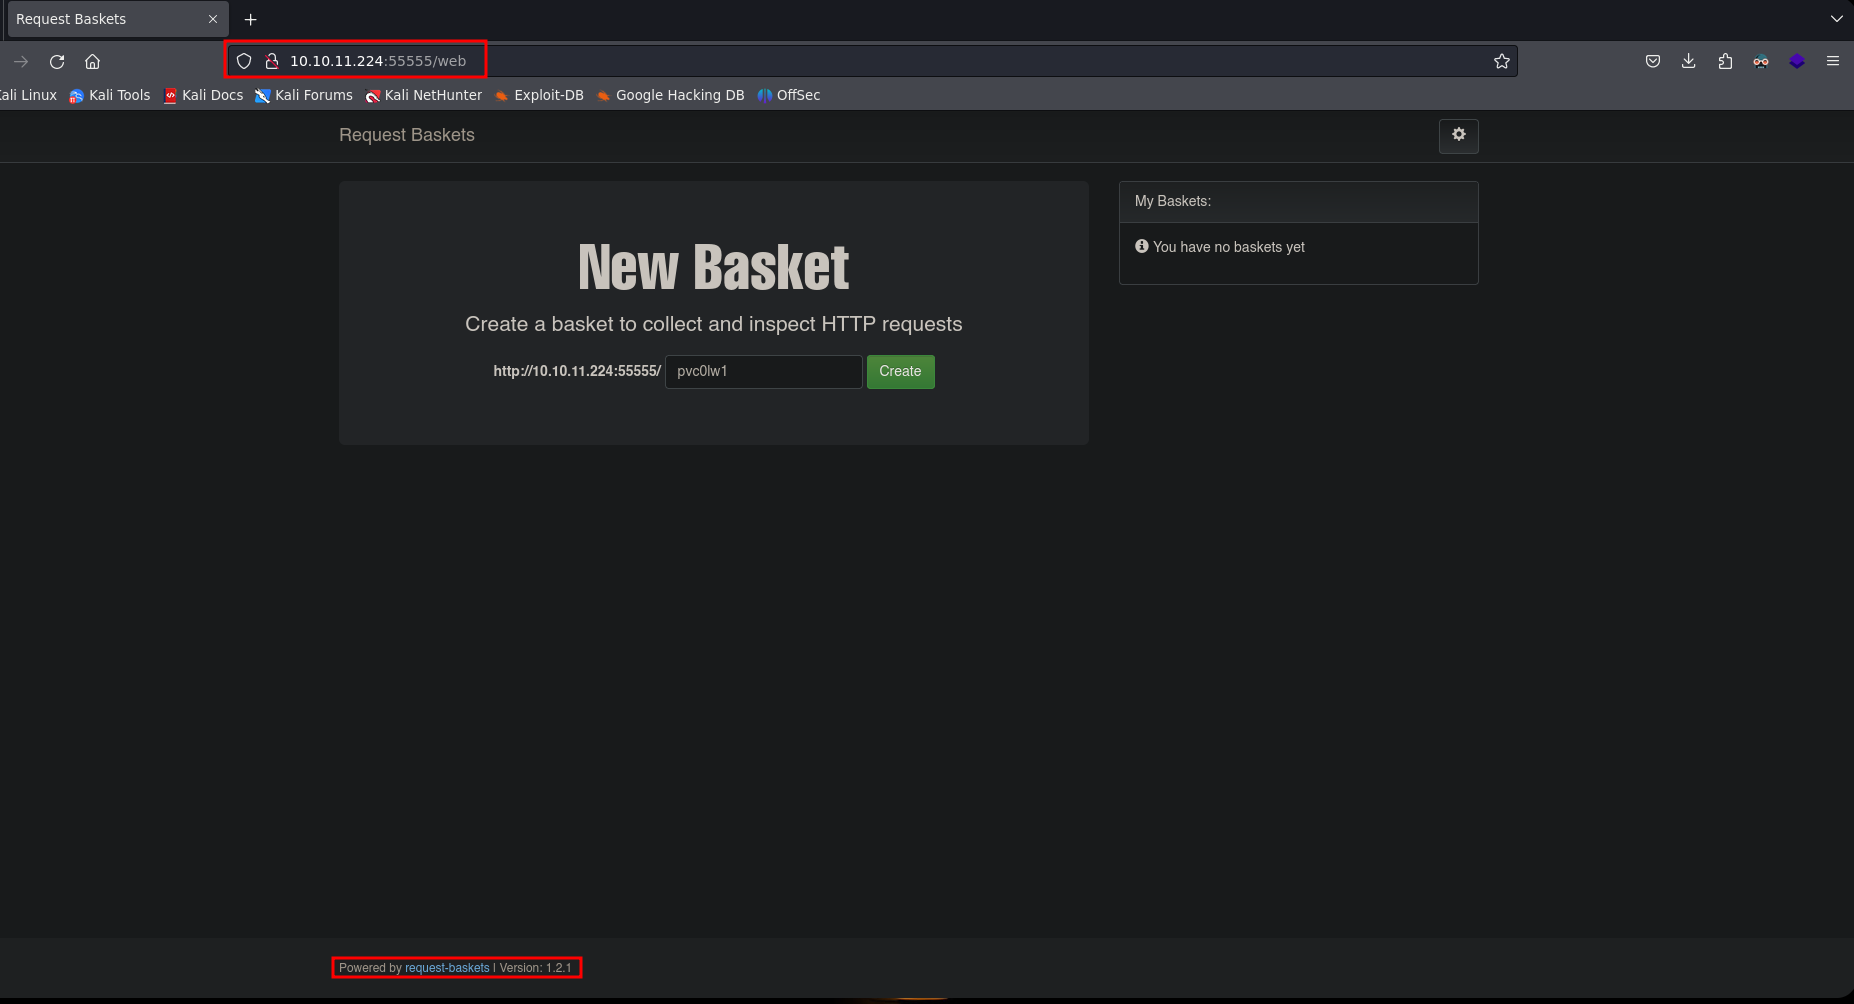Click the Firefox reload page icon
This screenshot has height=1004, width=1854.
(57, 62)
